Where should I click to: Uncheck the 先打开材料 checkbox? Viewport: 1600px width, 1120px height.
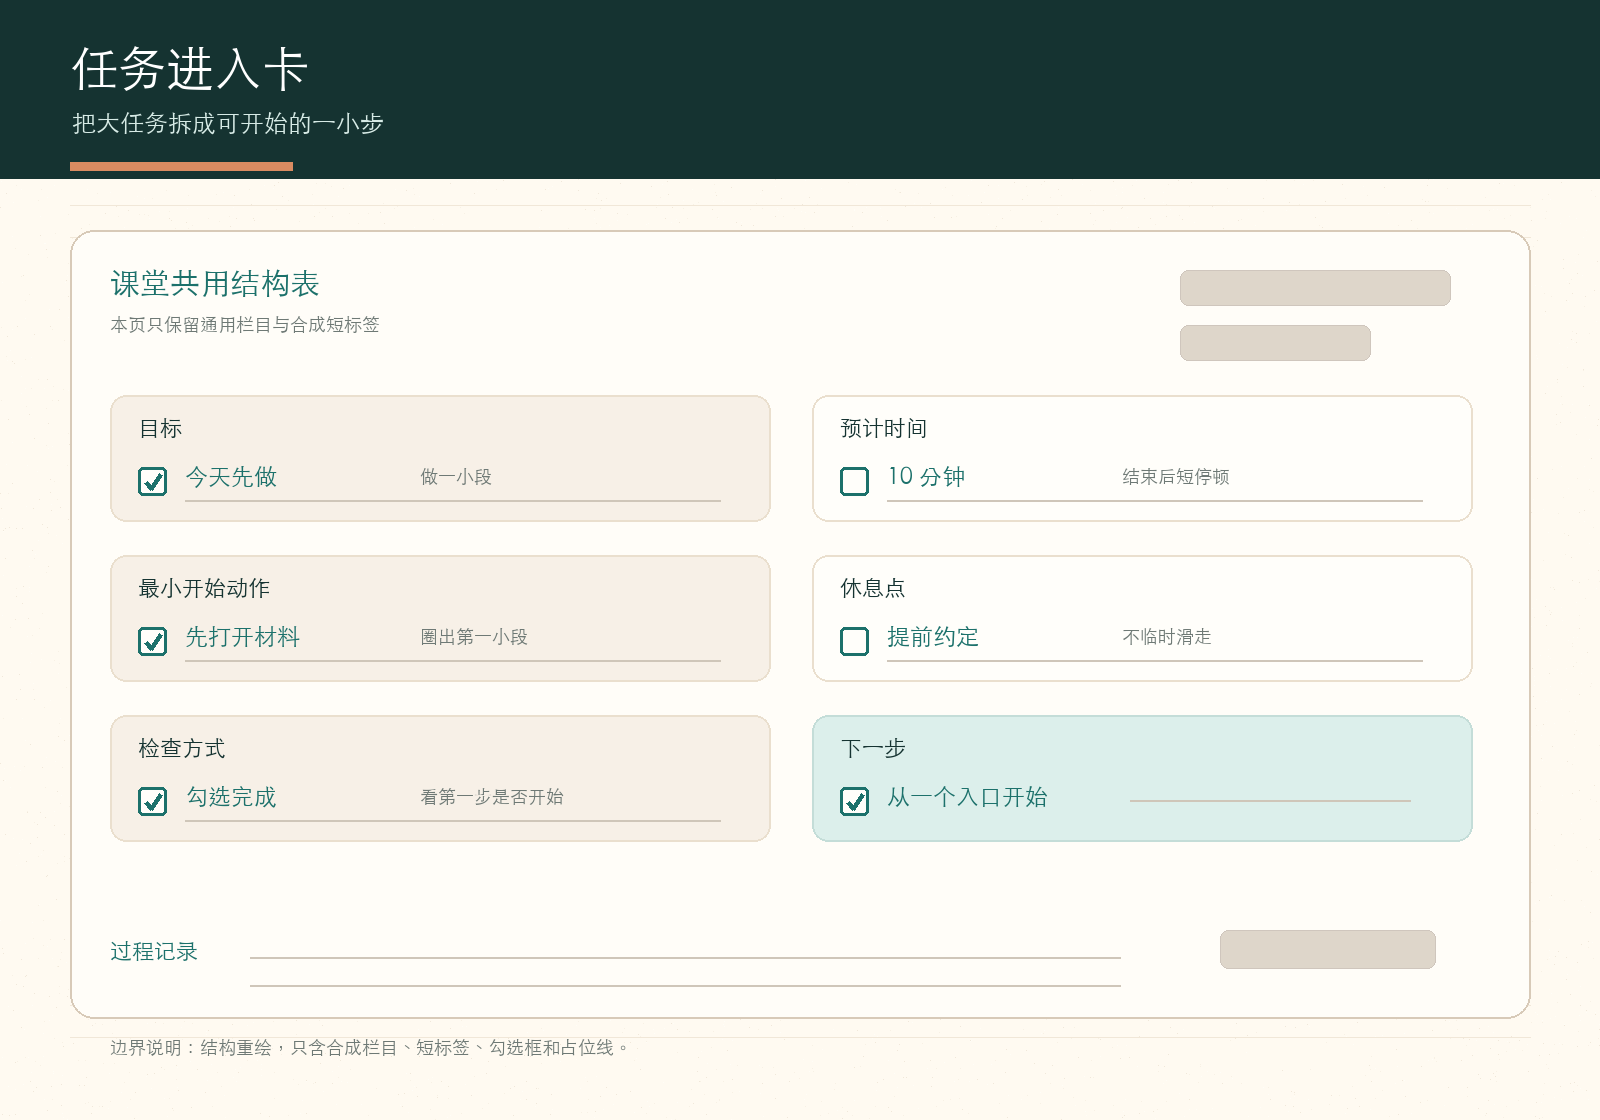153,641
